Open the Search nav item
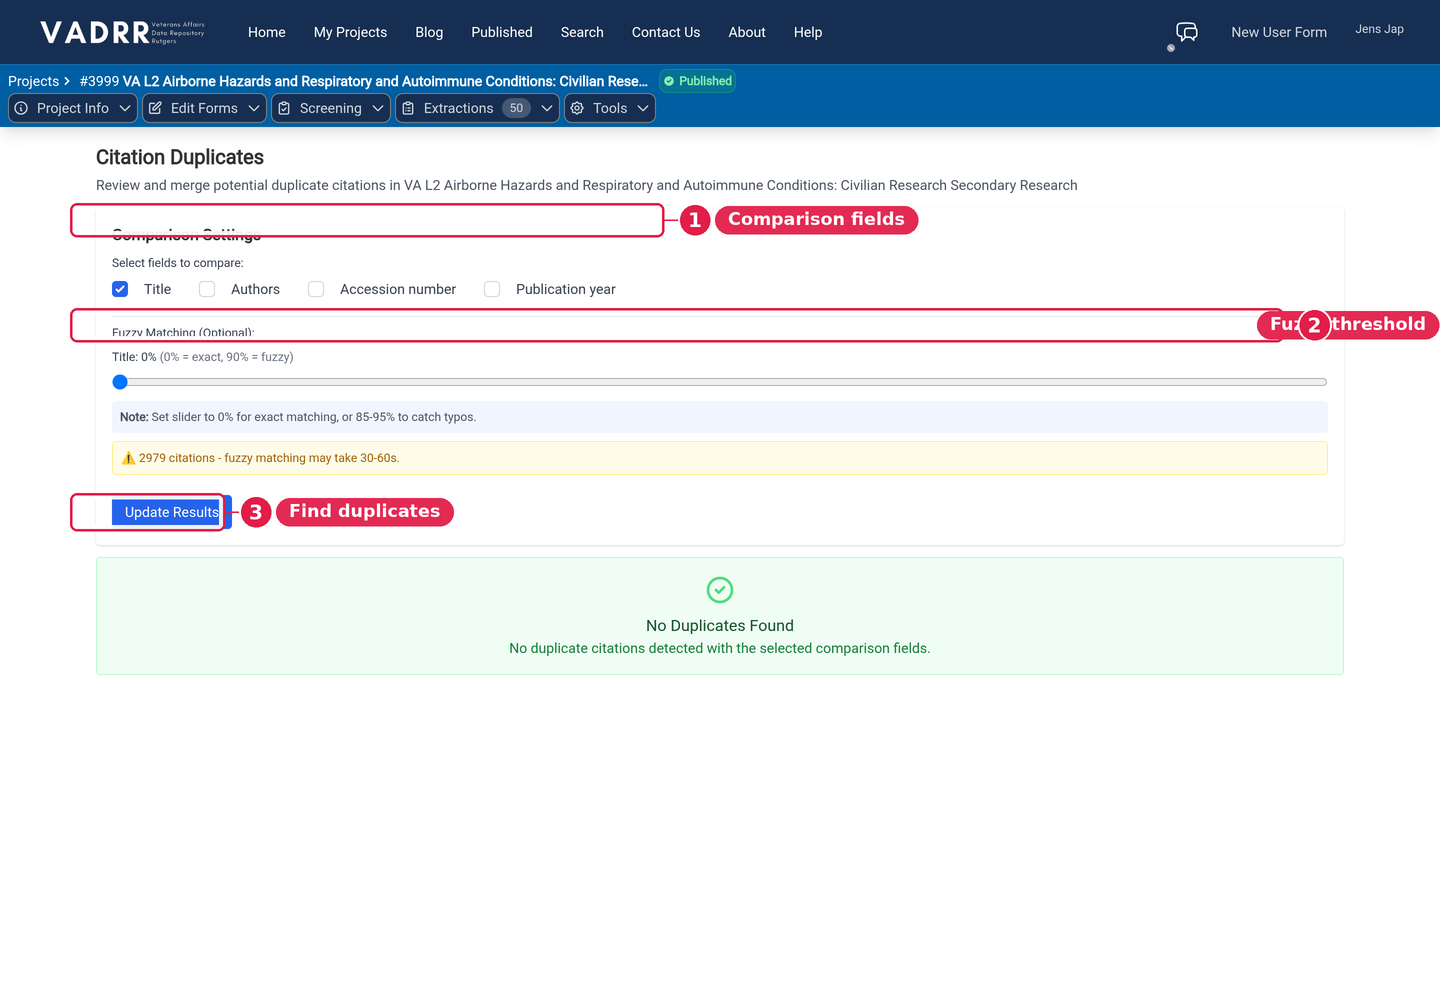This screenshot has width=1440, height=1000. pos(582,32)
